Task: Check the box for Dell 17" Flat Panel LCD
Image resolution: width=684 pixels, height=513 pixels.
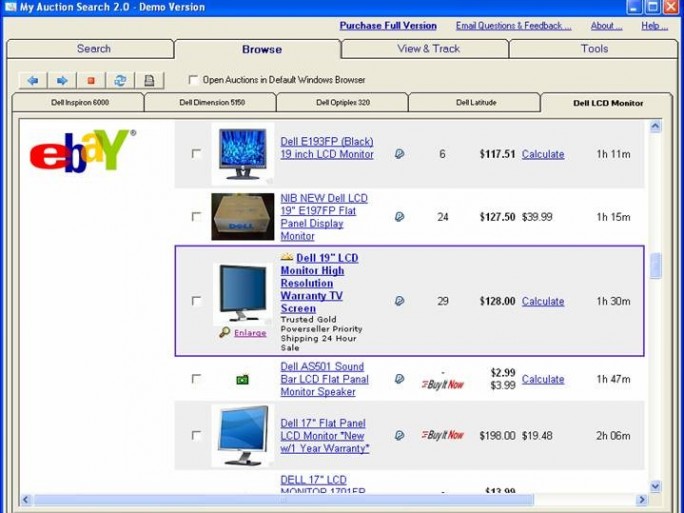Action: (196, 435)
